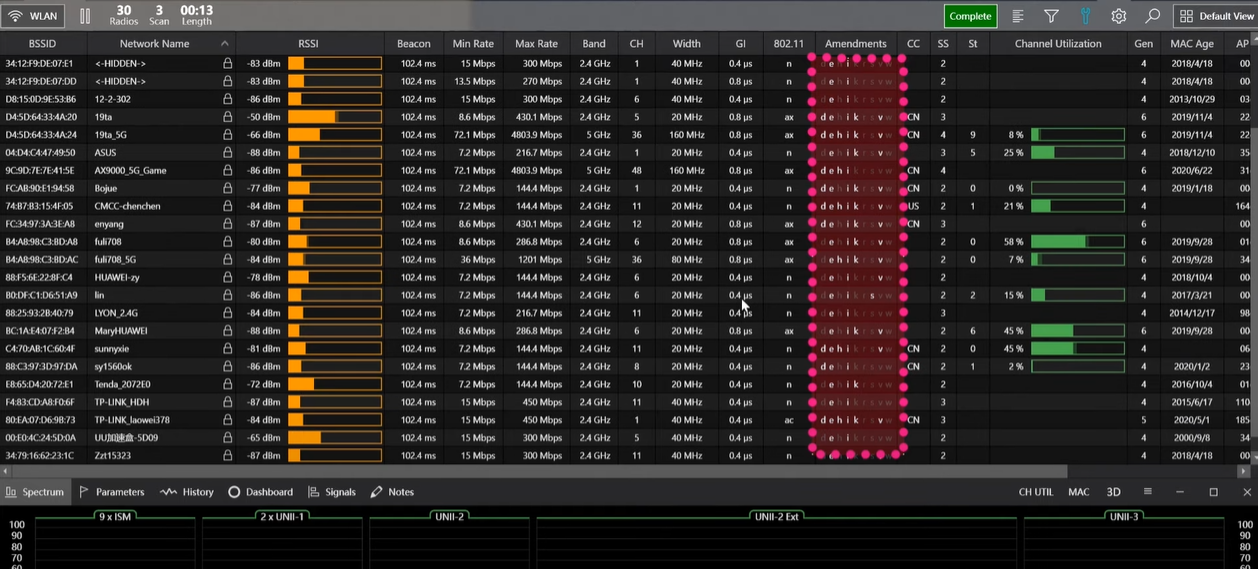Click the lock icon for enyang
Image resolution: width=1258 pixels, height=569 pixels.
pyautogui.click(x=228, y=224)
